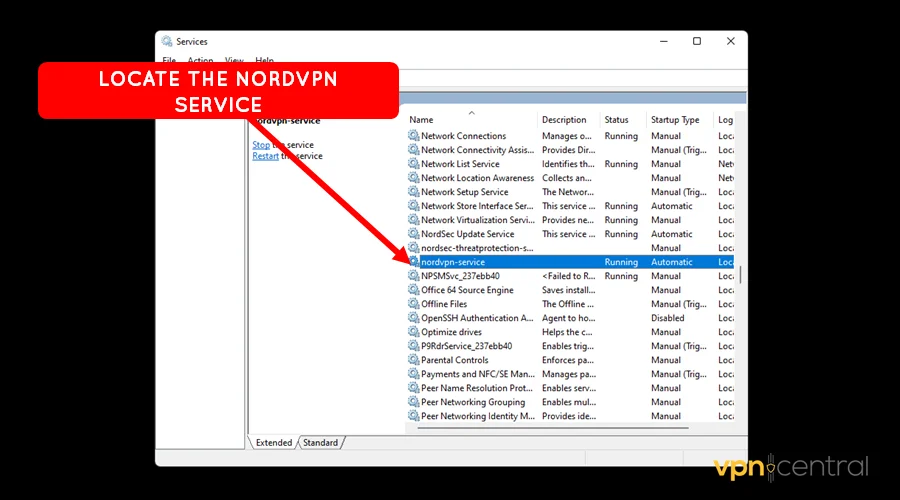
Task: Click Automatic startup type of Network Store Interface
Action: point(672,206)
